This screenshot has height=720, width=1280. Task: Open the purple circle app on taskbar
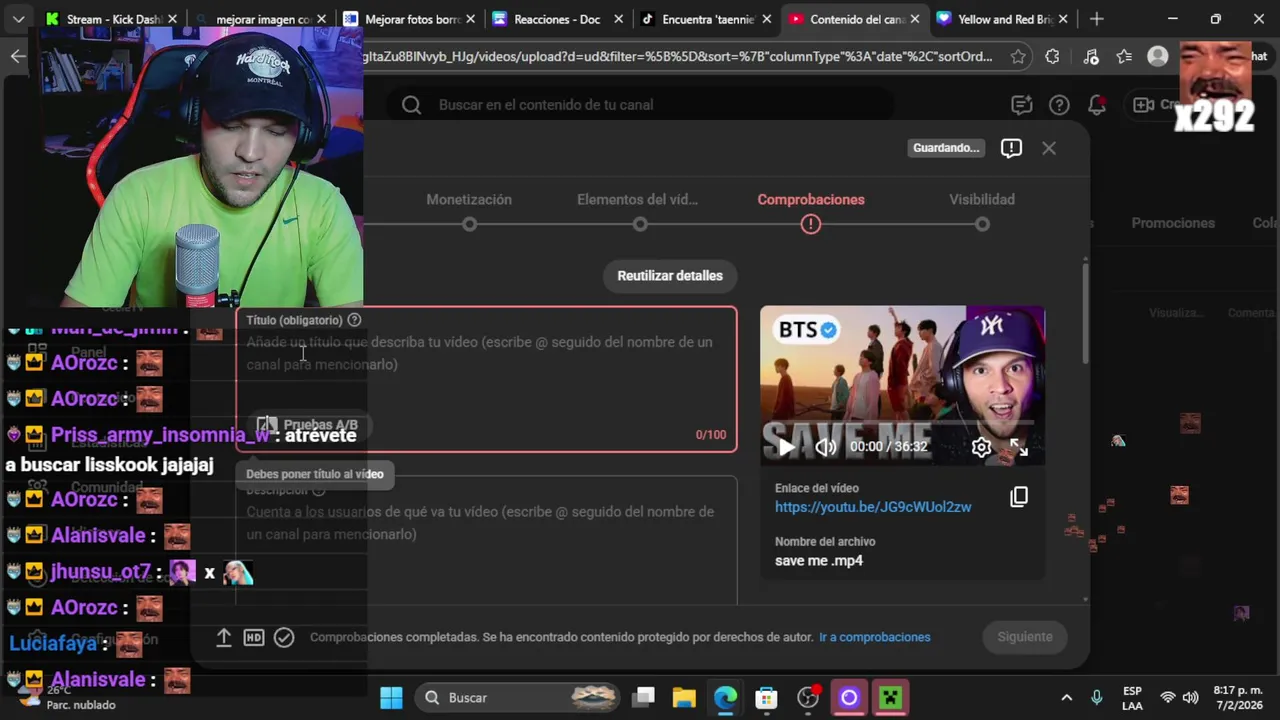[x=849, y=697]
